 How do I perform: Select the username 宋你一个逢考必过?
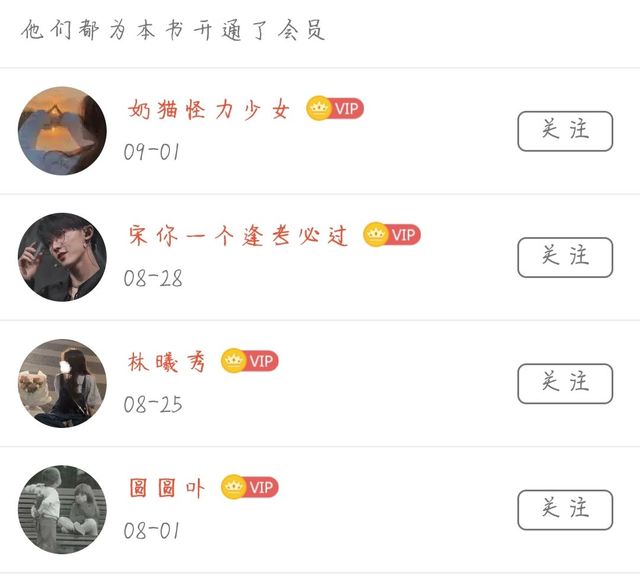pos(238,236)
